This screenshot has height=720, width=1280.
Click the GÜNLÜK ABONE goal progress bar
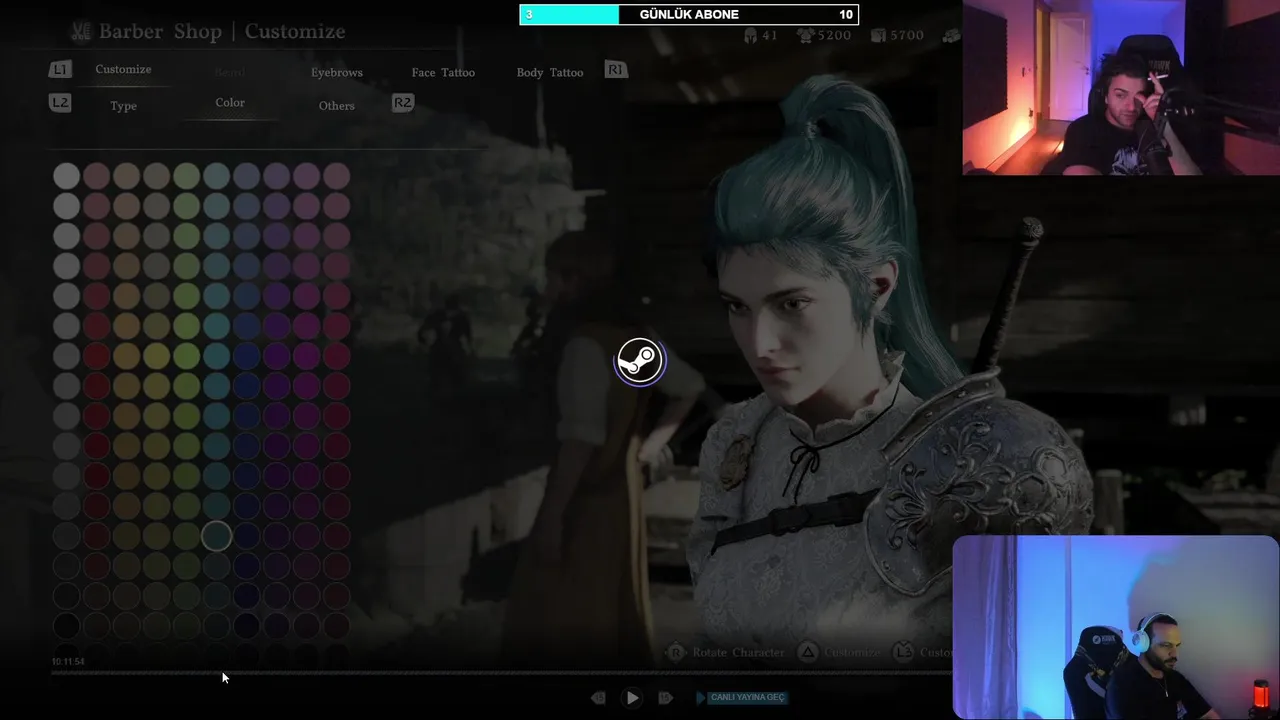click(x=689, y=14)
